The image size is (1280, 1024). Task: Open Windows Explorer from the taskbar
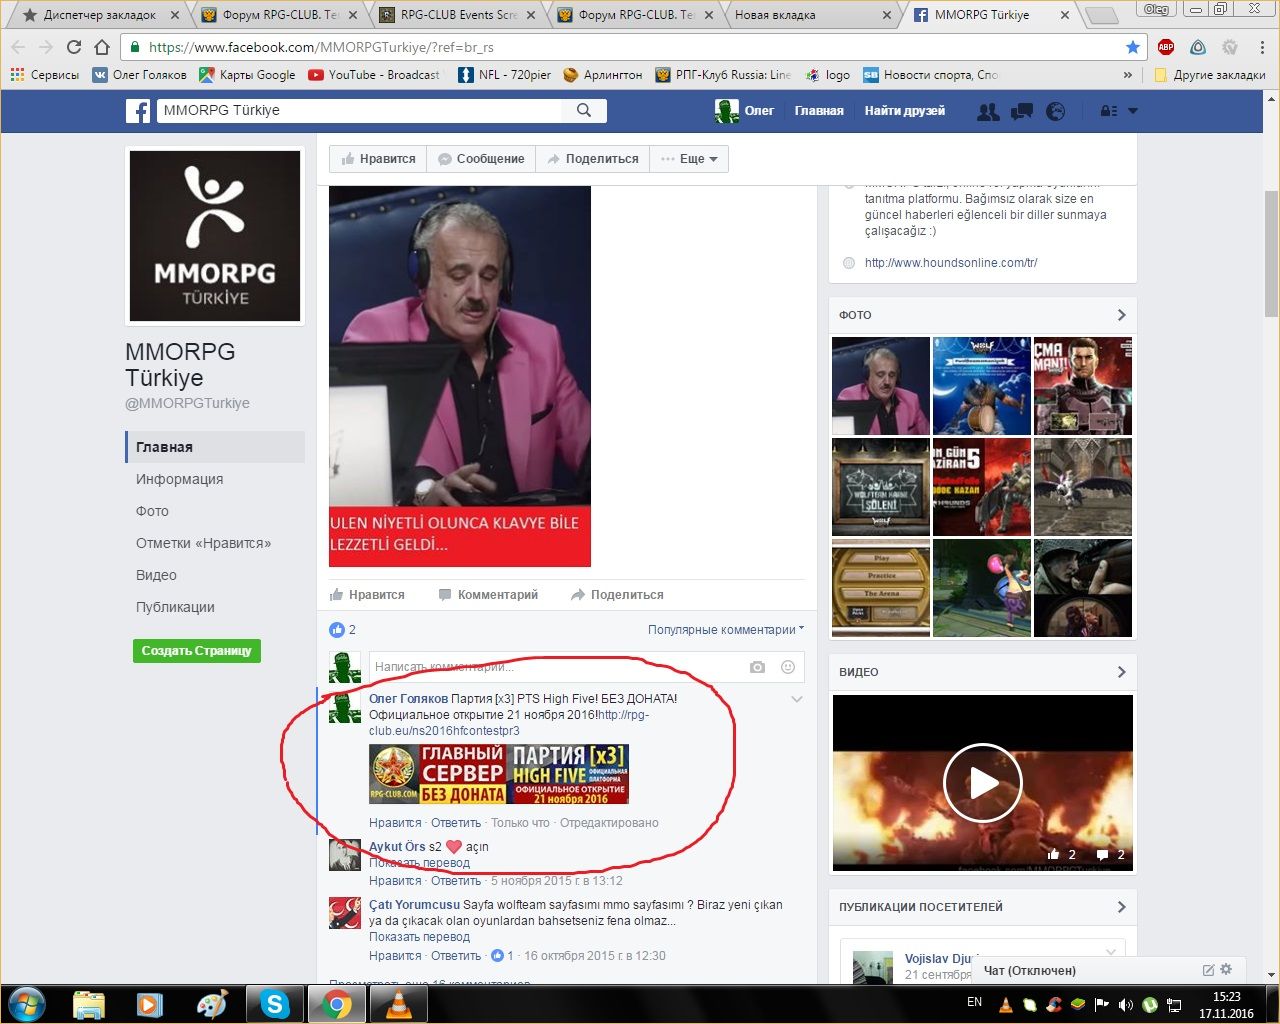point(89,1004)
